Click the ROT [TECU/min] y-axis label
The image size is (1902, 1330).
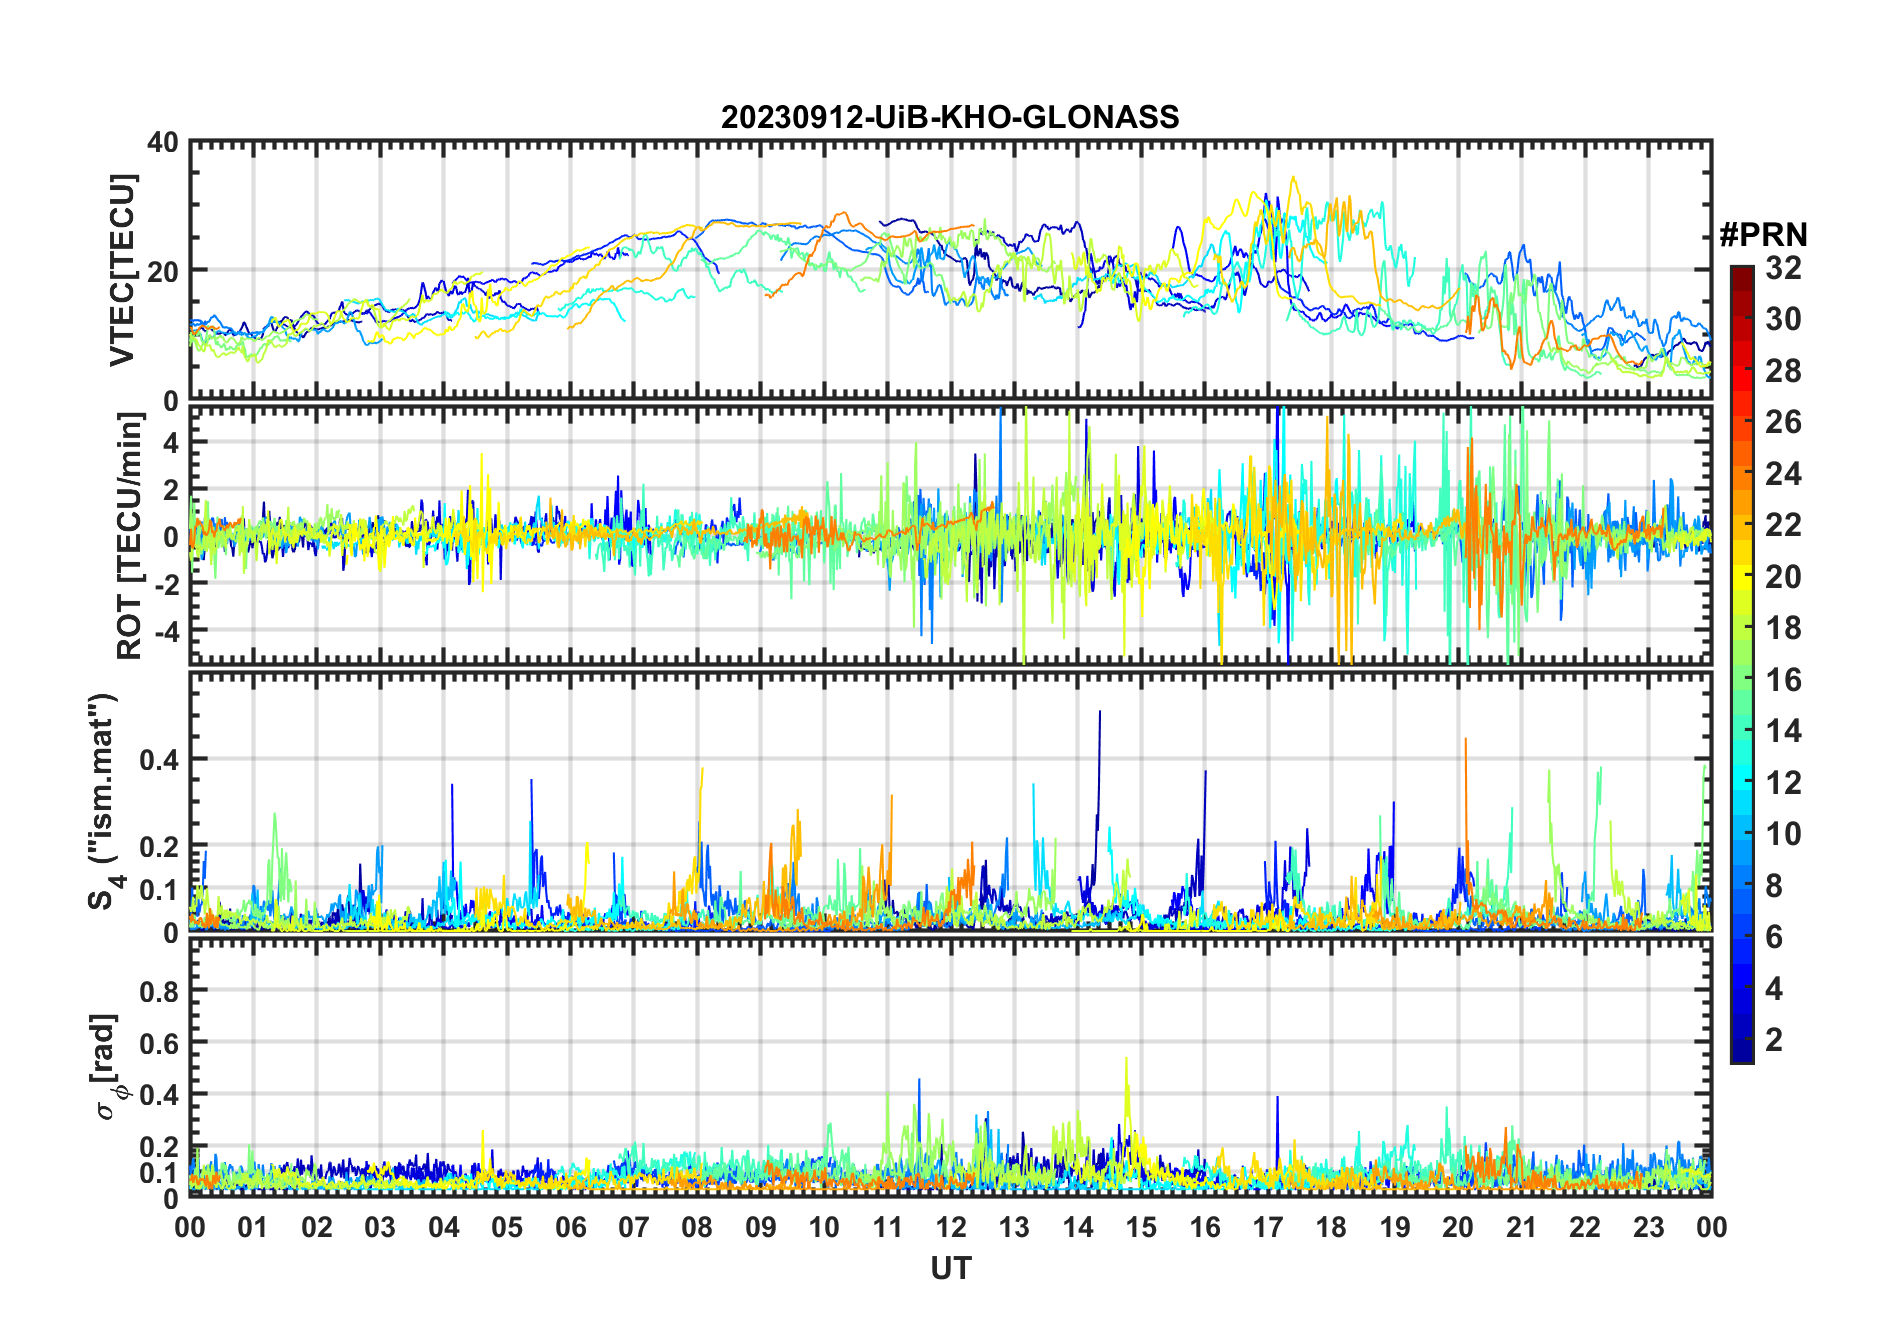coord(130,536)
